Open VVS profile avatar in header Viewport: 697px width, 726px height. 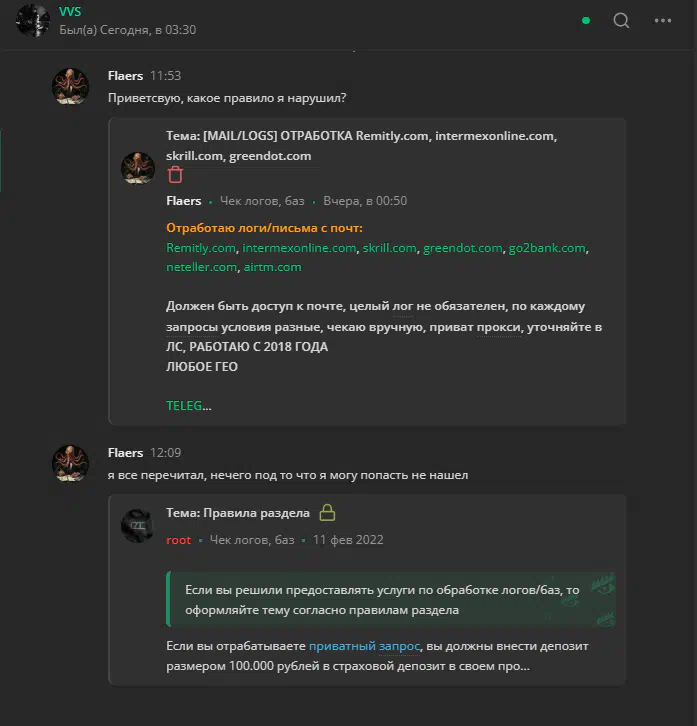[33, 21]
